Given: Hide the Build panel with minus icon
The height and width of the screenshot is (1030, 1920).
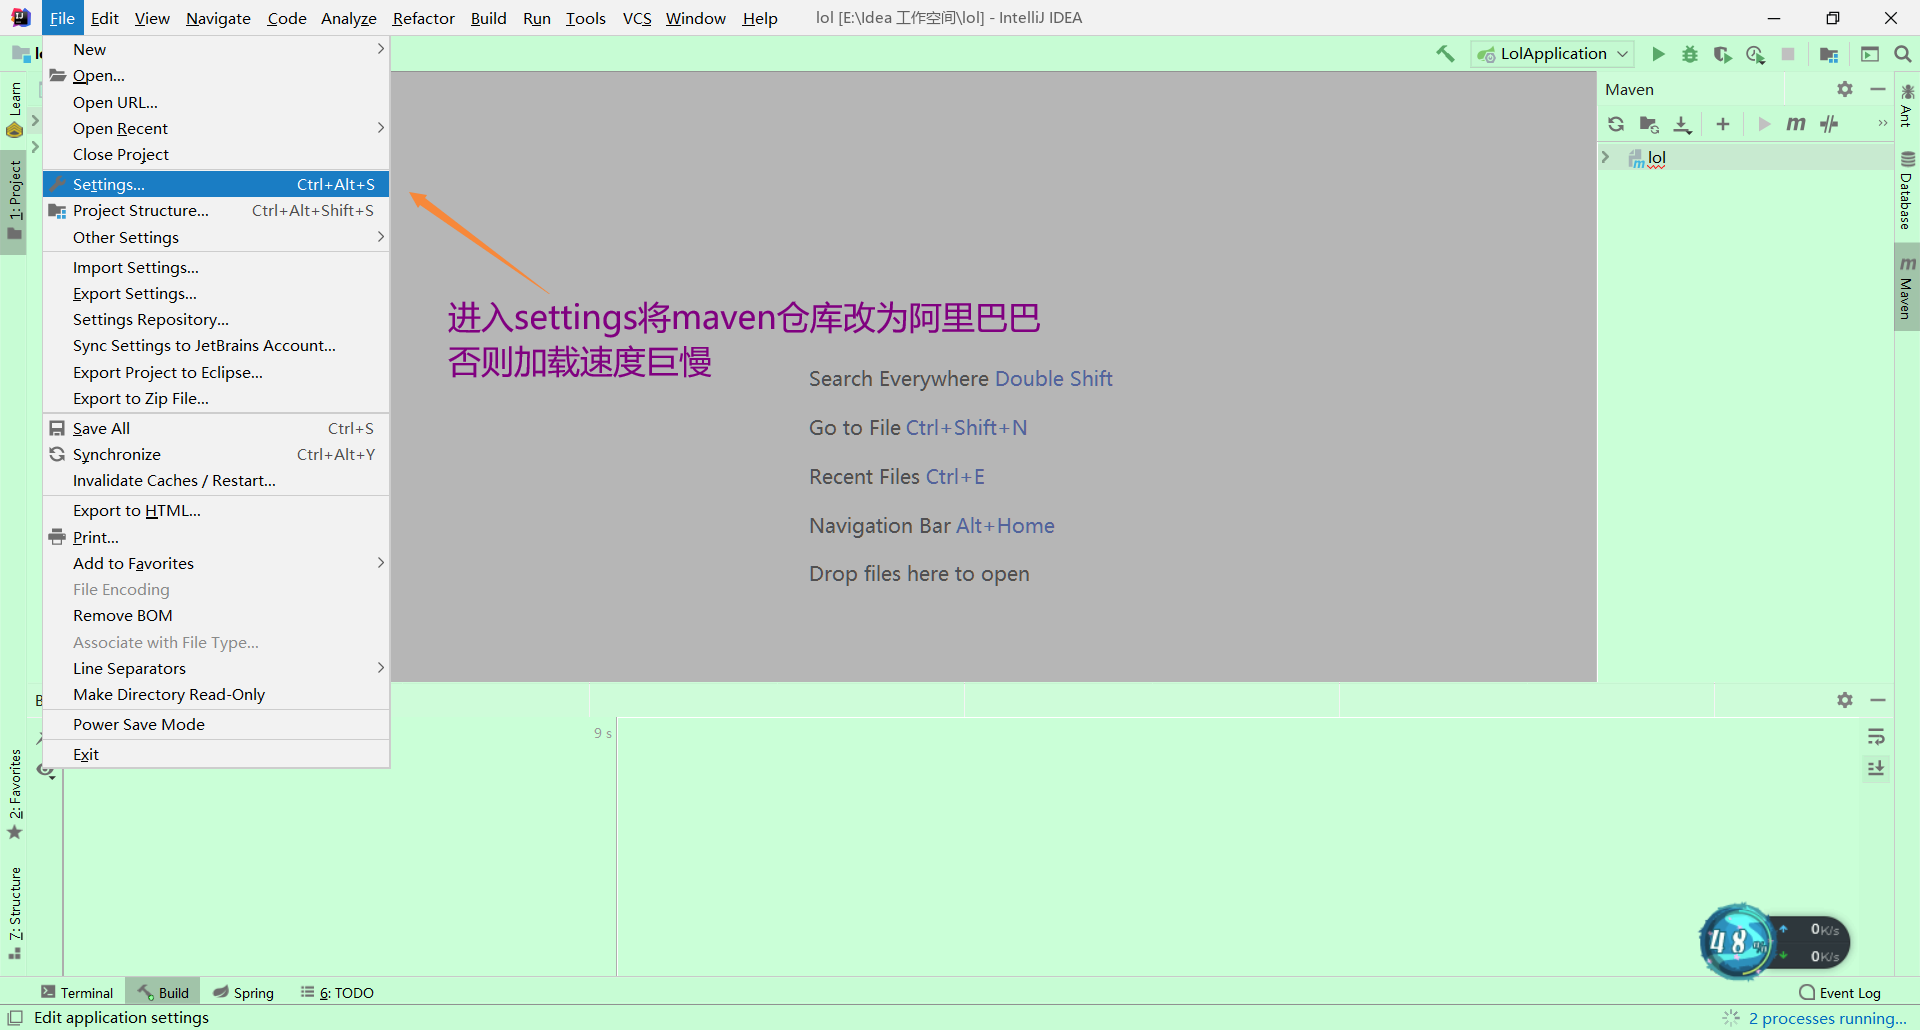Looking at the screenshot, I should [1878, 700].
